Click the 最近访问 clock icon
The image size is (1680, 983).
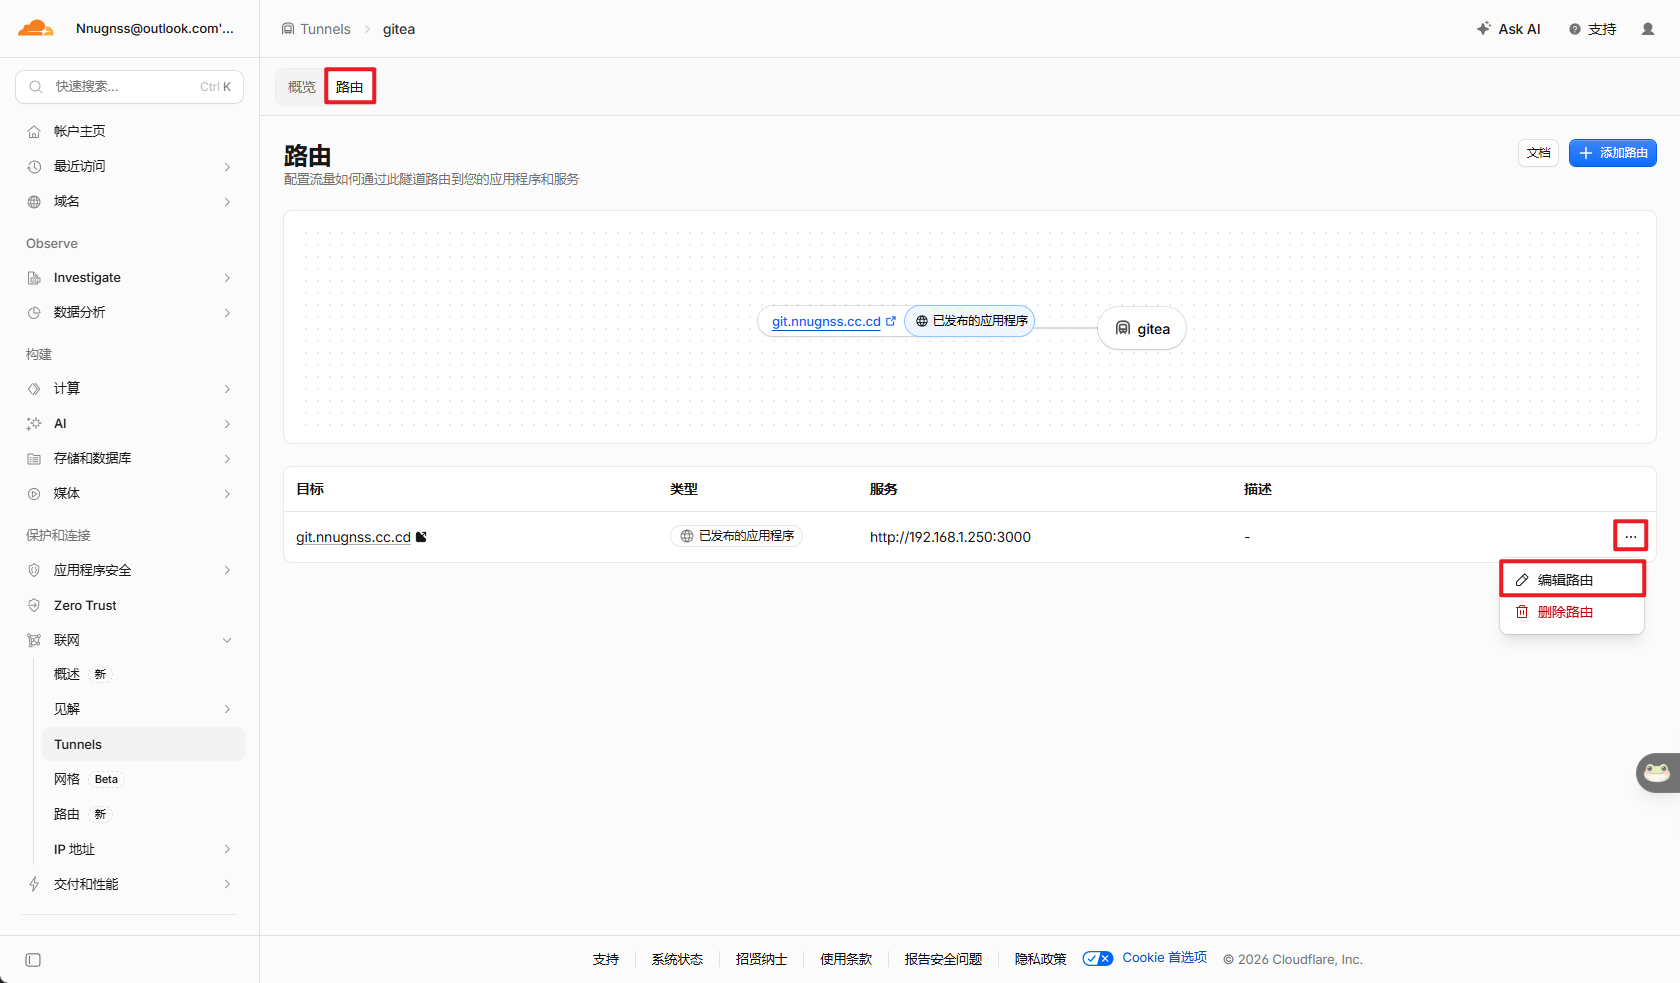pos(34,166)
